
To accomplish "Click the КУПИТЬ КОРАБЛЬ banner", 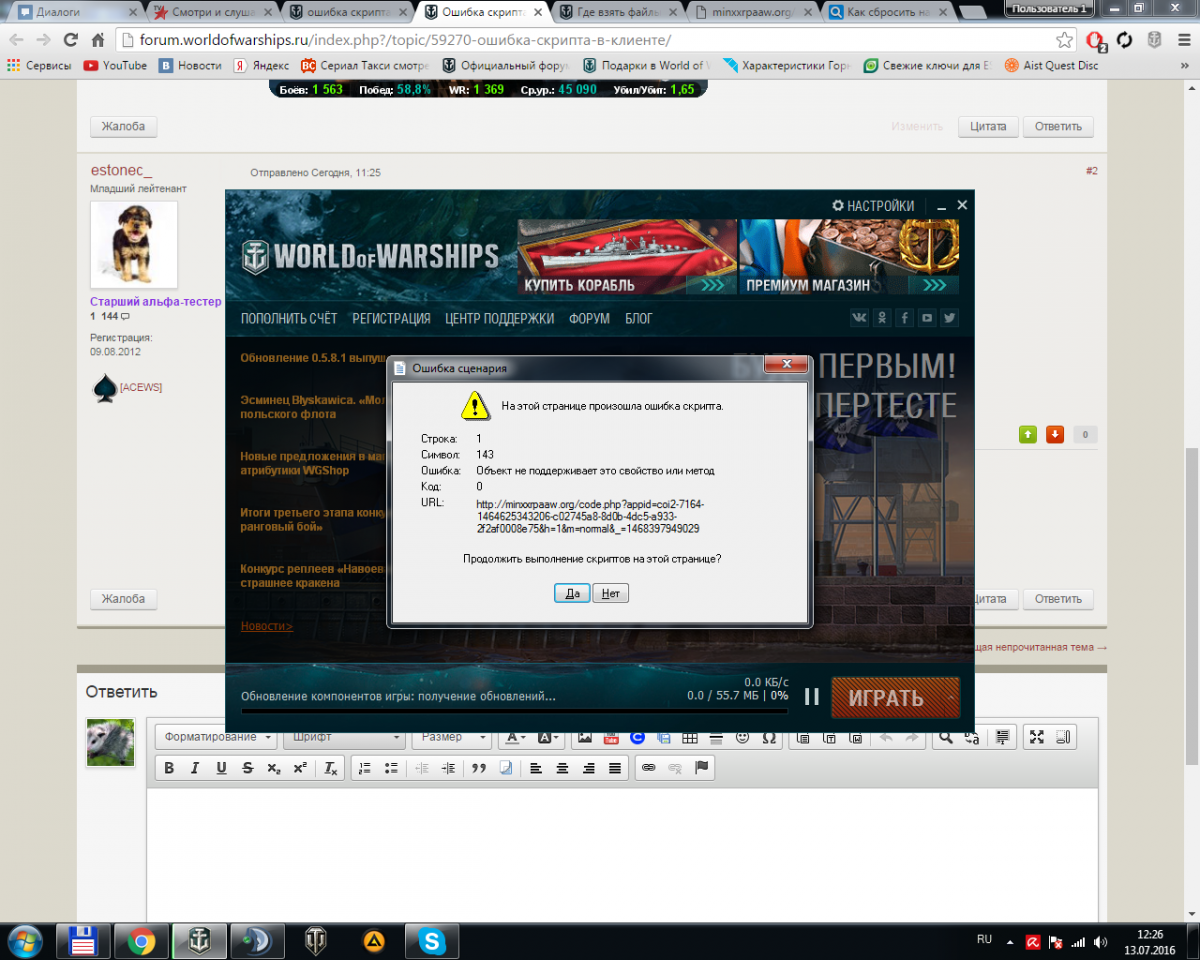I will click(627, 257).
